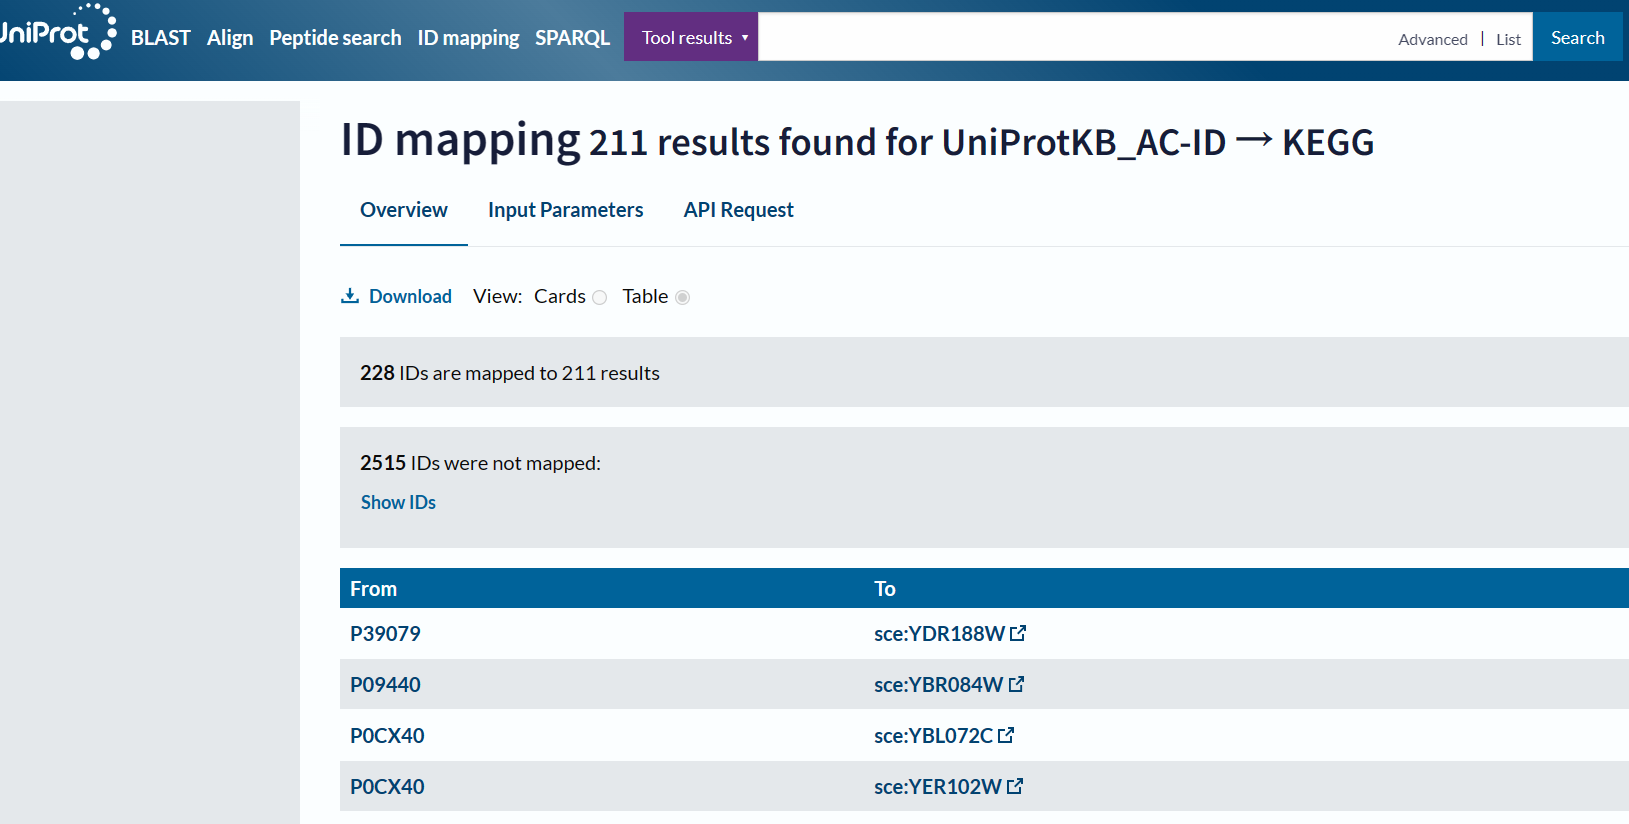Open KEGG link sce:YBR084W
The height and width of the screenshot is (824, 1629).
click(x=938, y=684)
